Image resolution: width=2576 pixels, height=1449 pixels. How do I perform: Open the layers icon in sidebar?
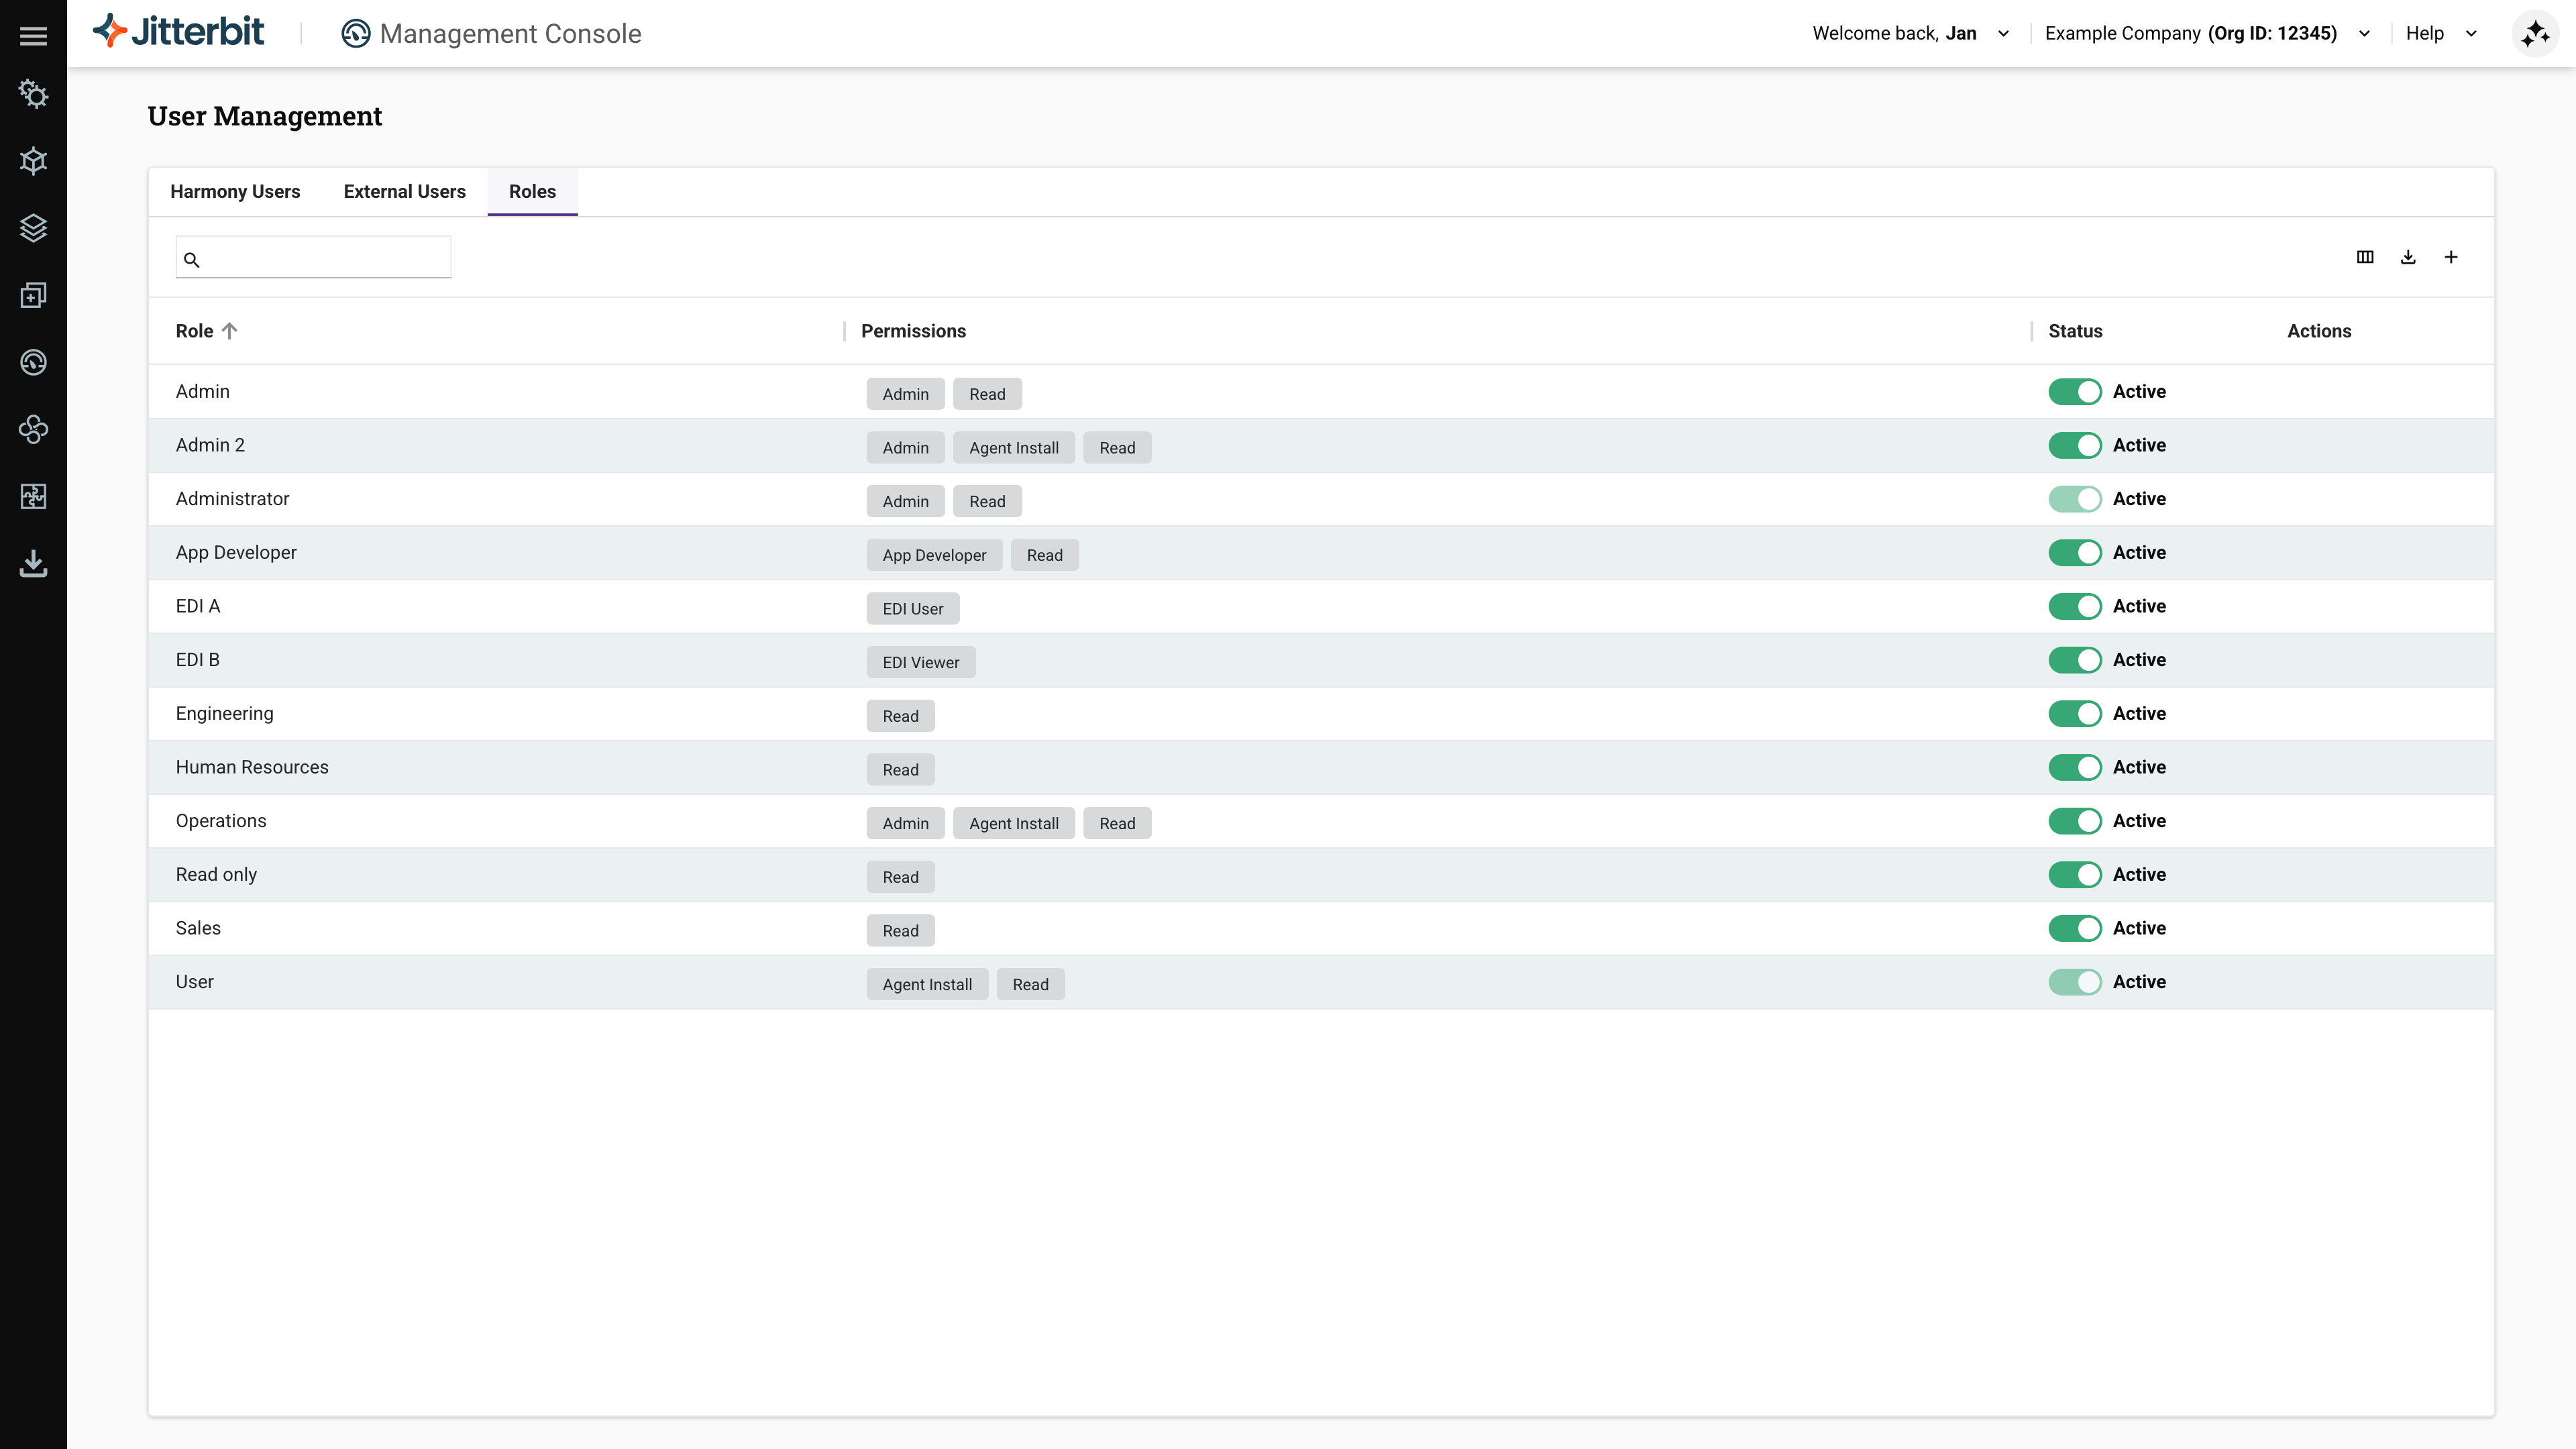pyautogui.click(x=33, y=228)
